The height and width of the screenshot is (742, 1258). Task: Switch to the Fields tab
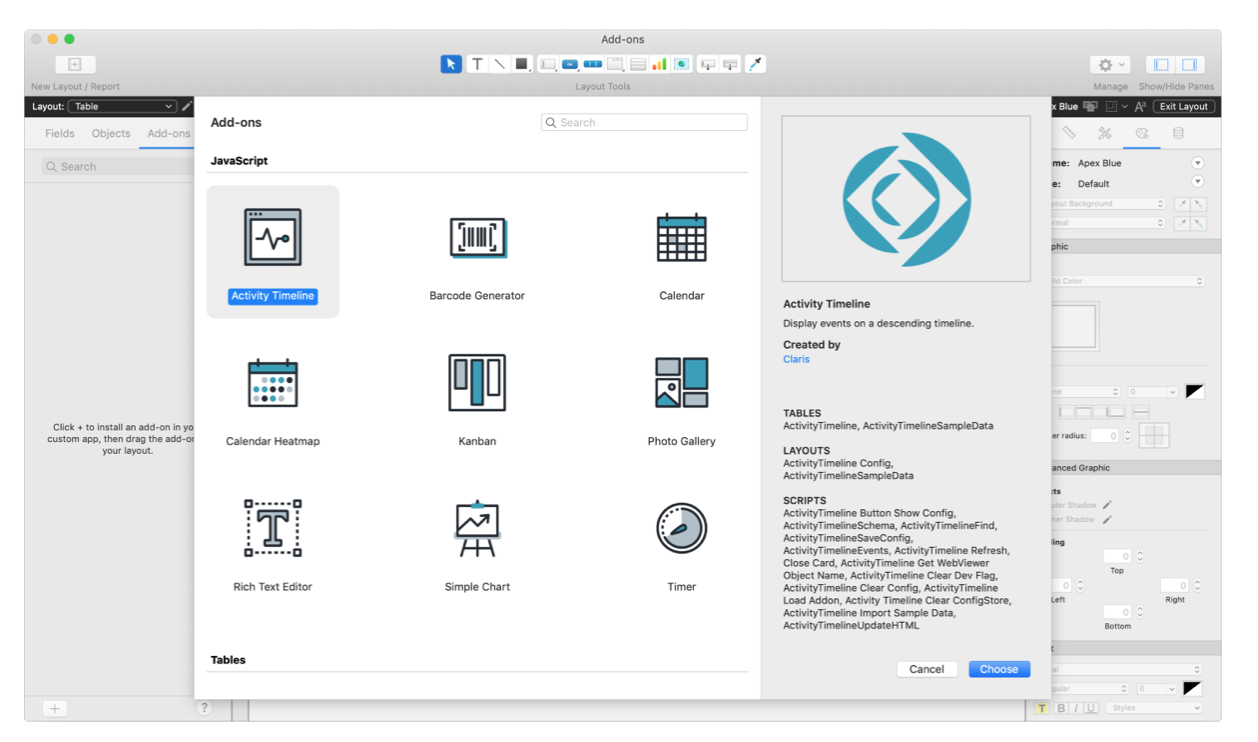tap(60, 133)
